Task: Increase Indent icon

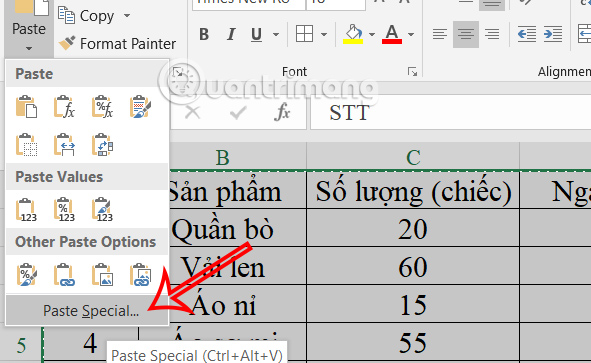Action: [x=553, y=34]
